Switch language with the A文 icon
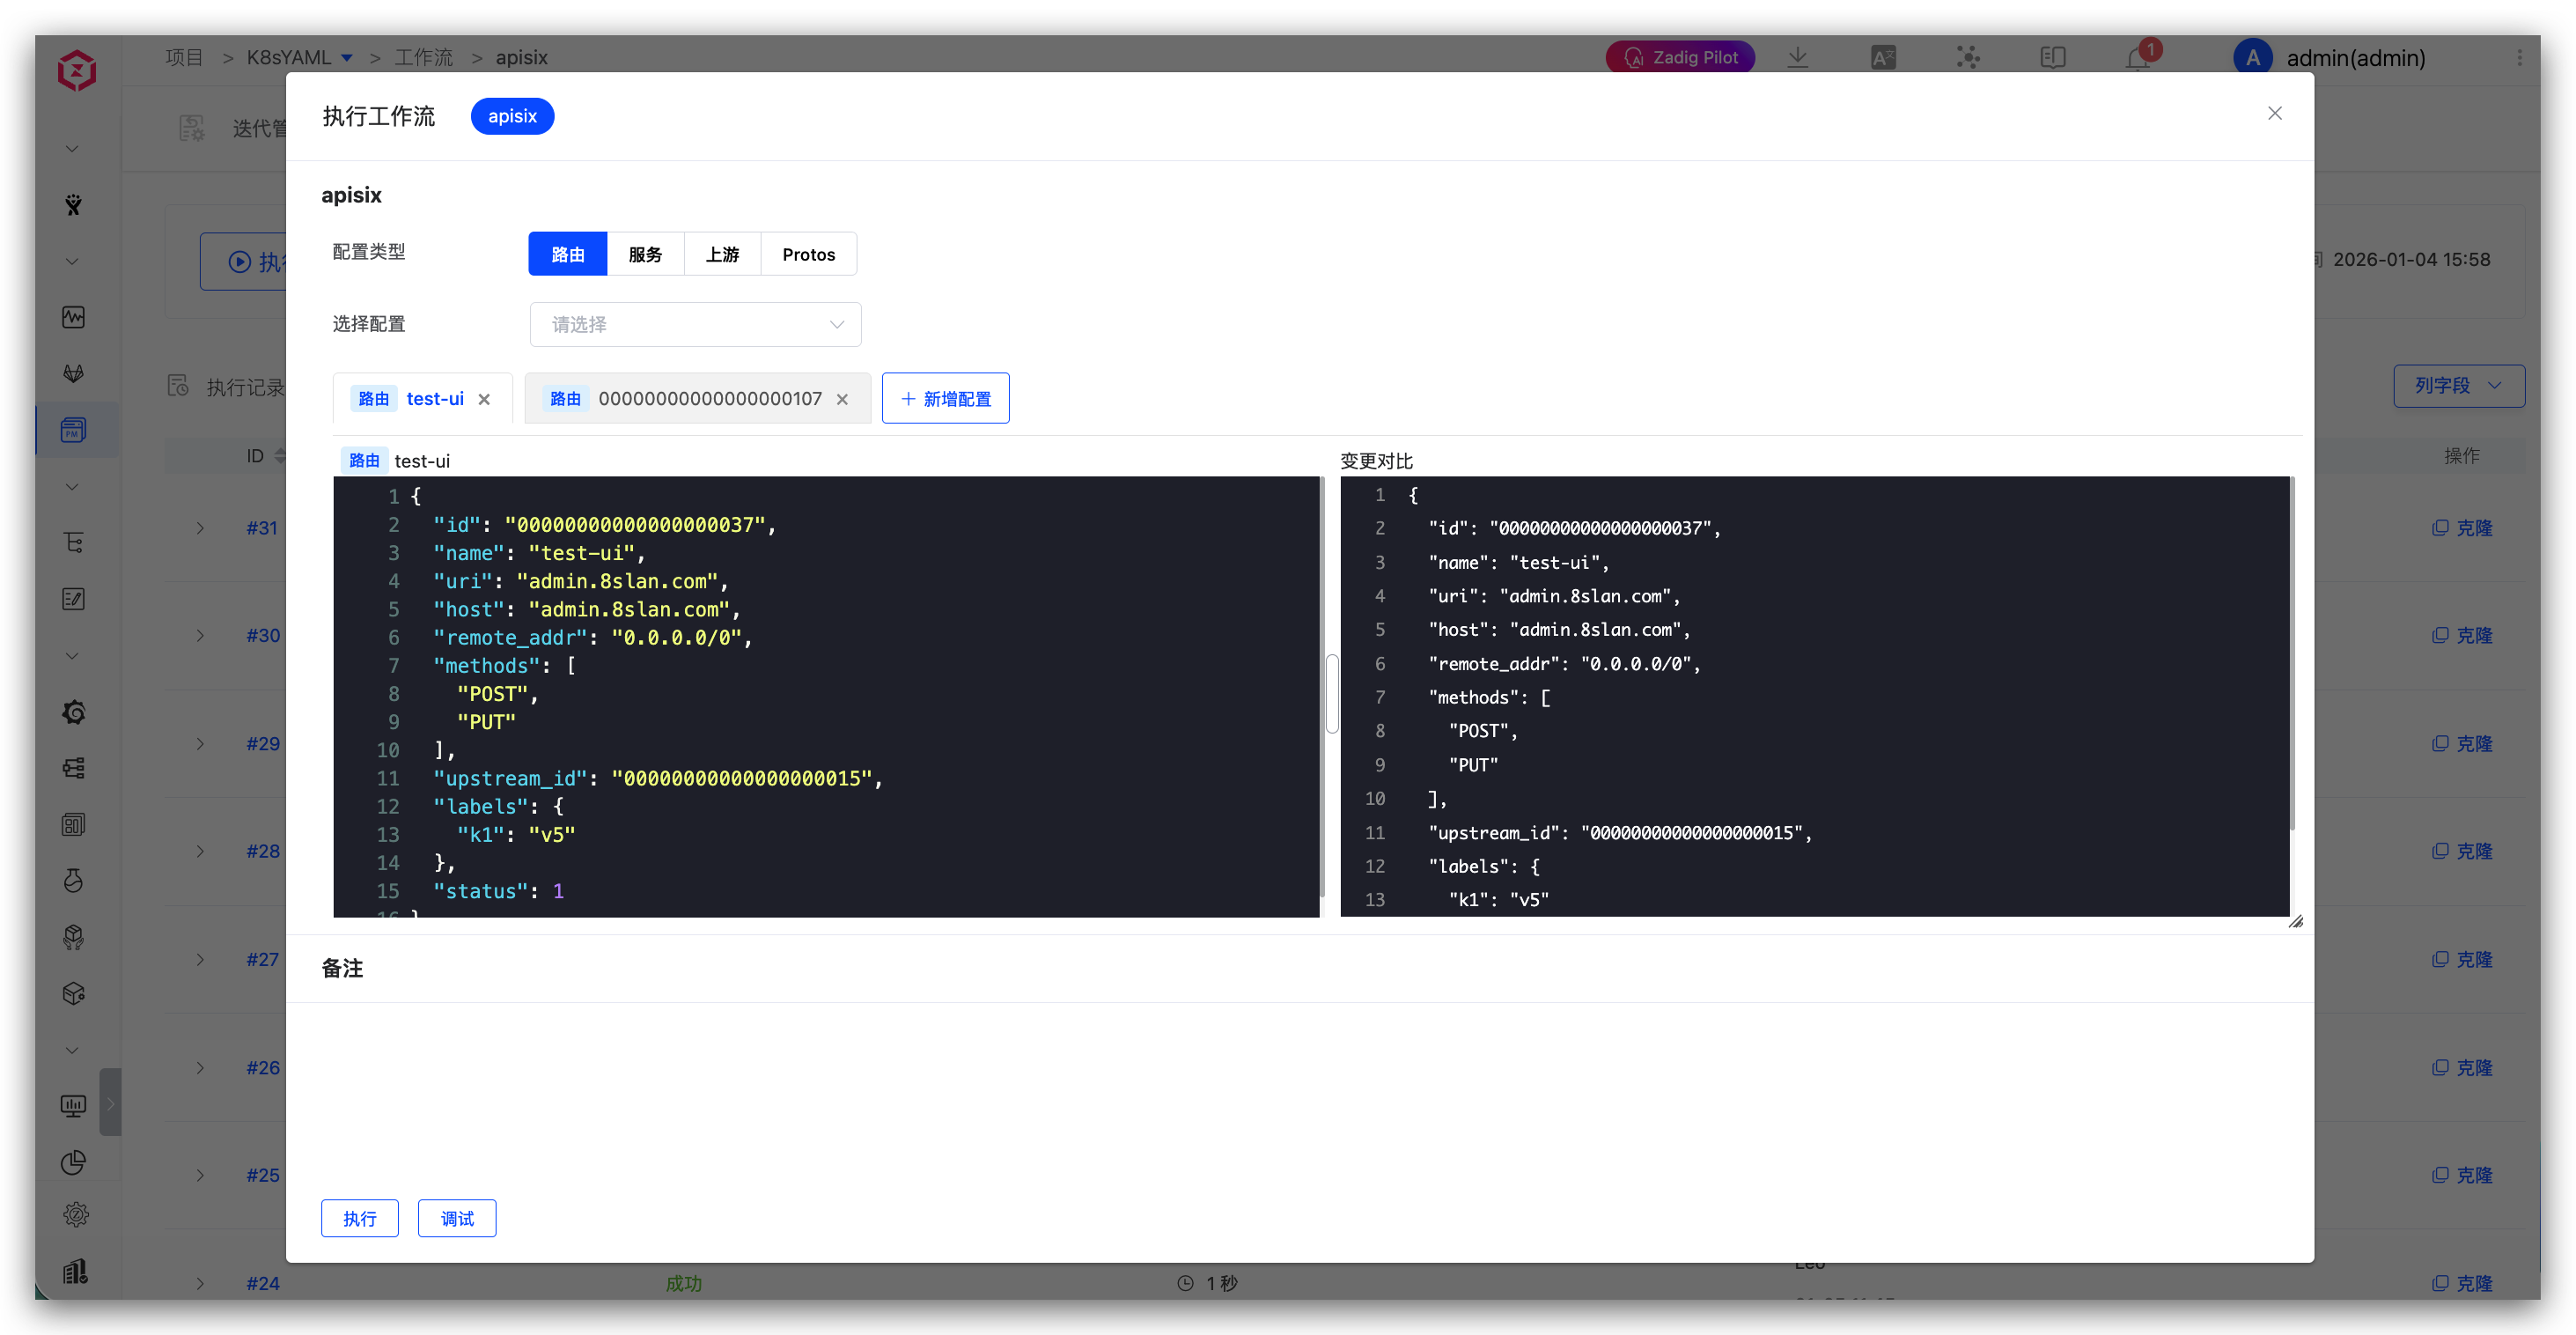This screenshot has width=2576, height=1335. tap(1883, 57)
